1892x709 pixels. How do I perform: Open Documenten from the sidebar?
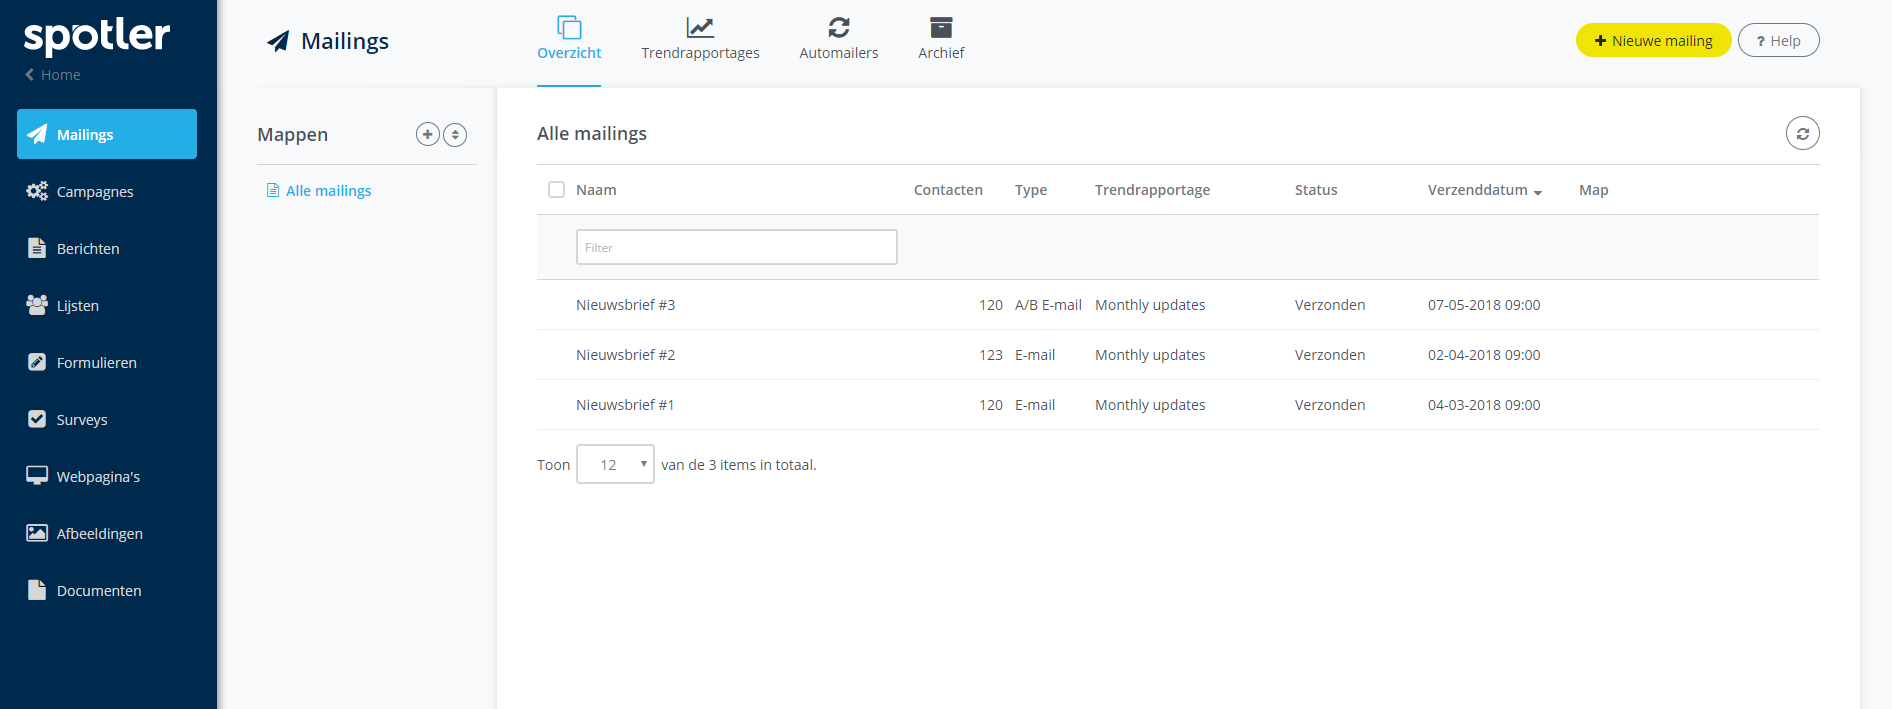98,590
